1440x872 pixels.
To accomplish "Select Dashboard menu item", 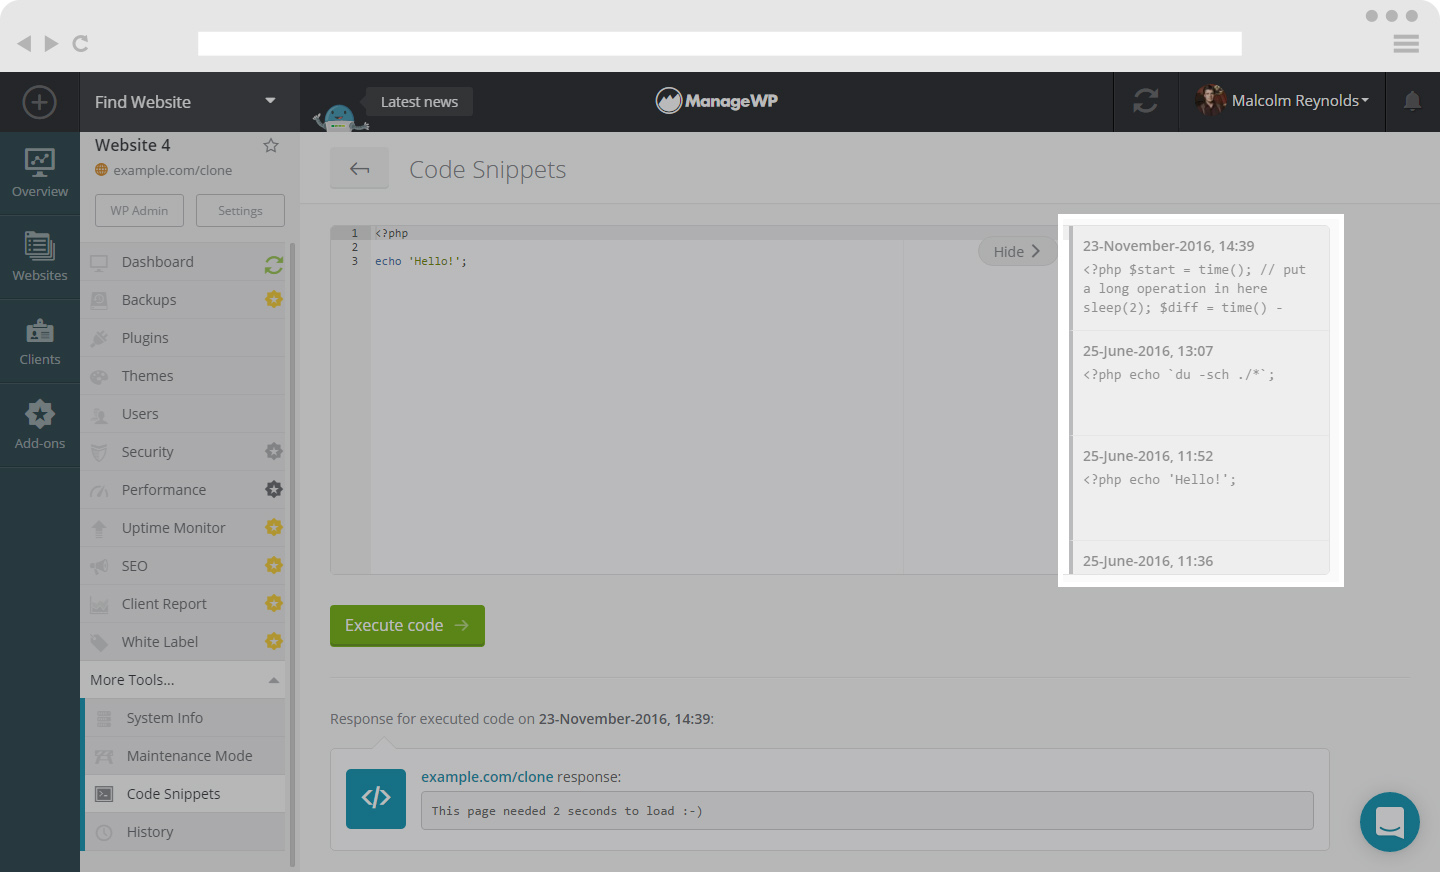I will click(183, 262).
